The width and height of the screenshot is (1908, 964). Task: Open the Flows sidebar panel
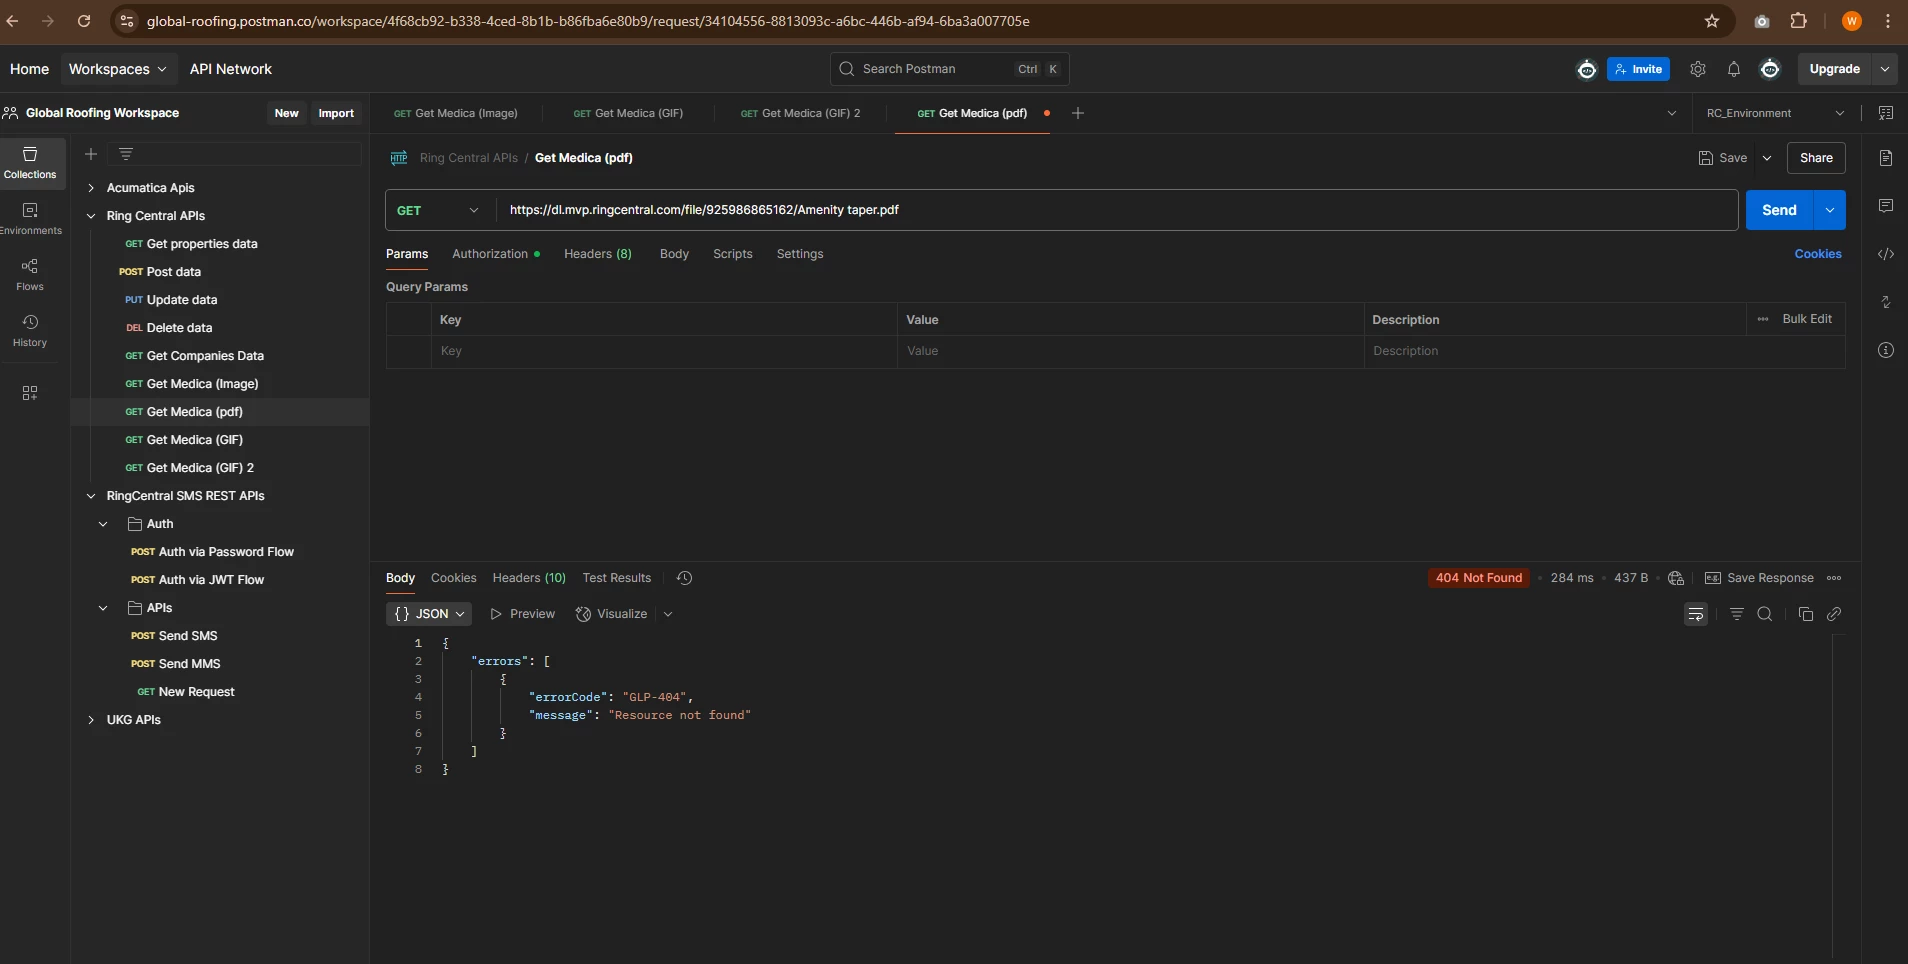click(30, 274)
